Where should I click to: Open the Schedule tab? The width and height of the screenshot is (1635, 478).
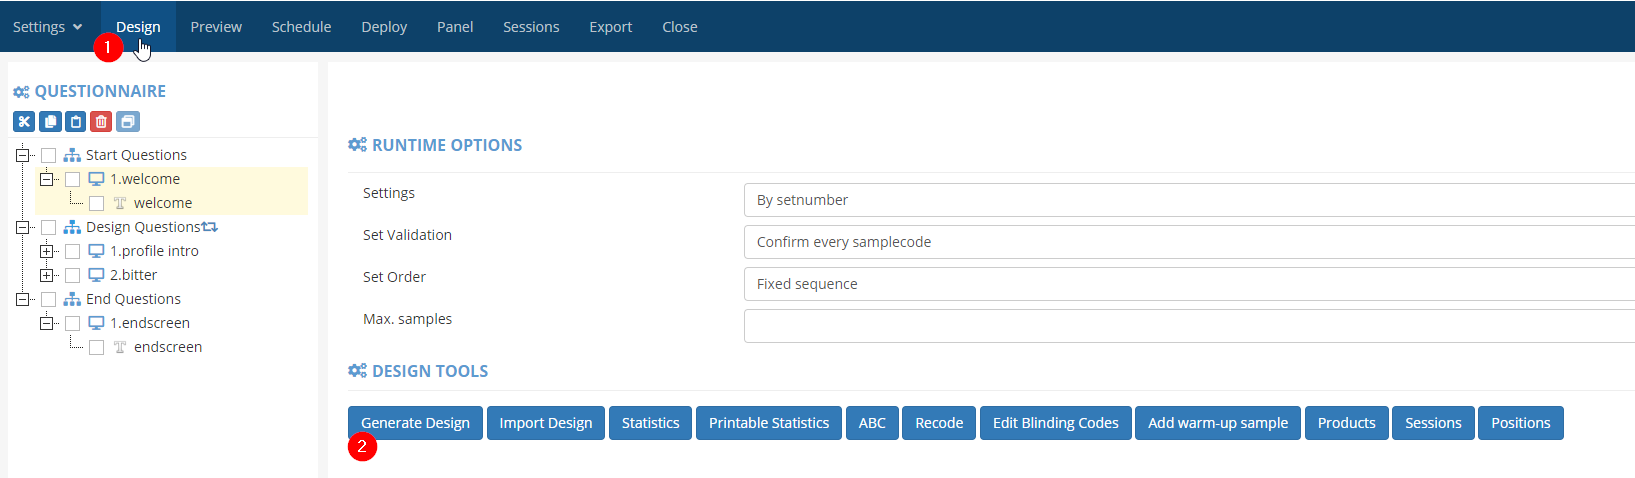tap(301, 27)
